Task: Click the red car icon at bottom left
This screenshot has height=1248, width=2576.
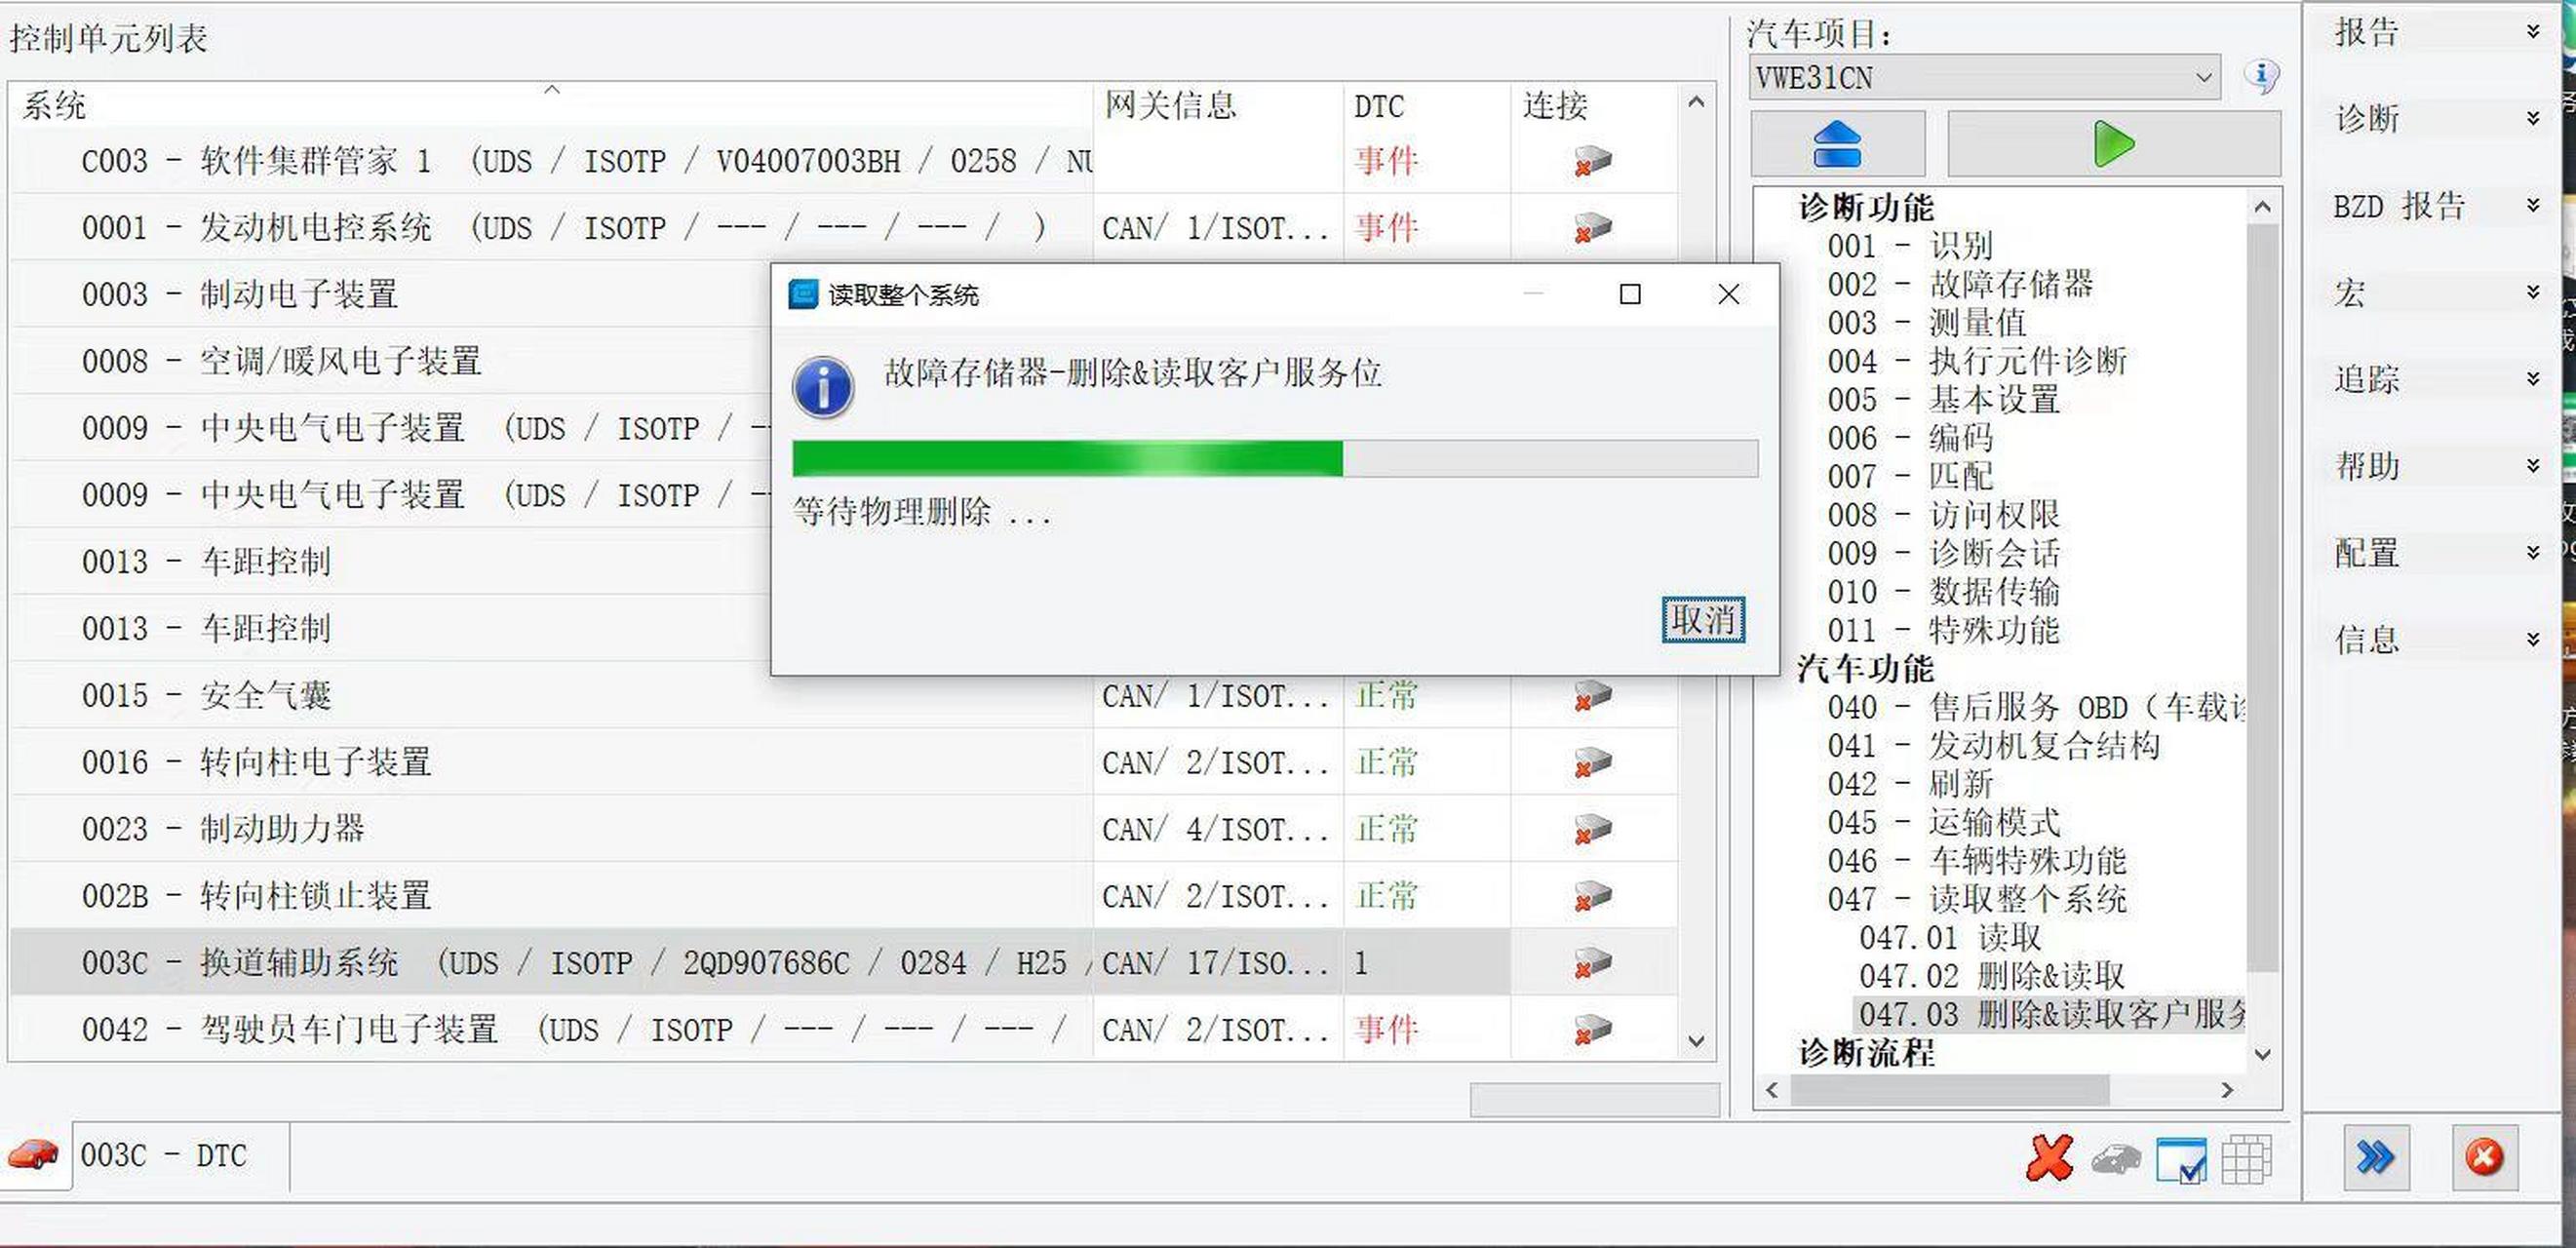Action: click(x=33, y=1155)
